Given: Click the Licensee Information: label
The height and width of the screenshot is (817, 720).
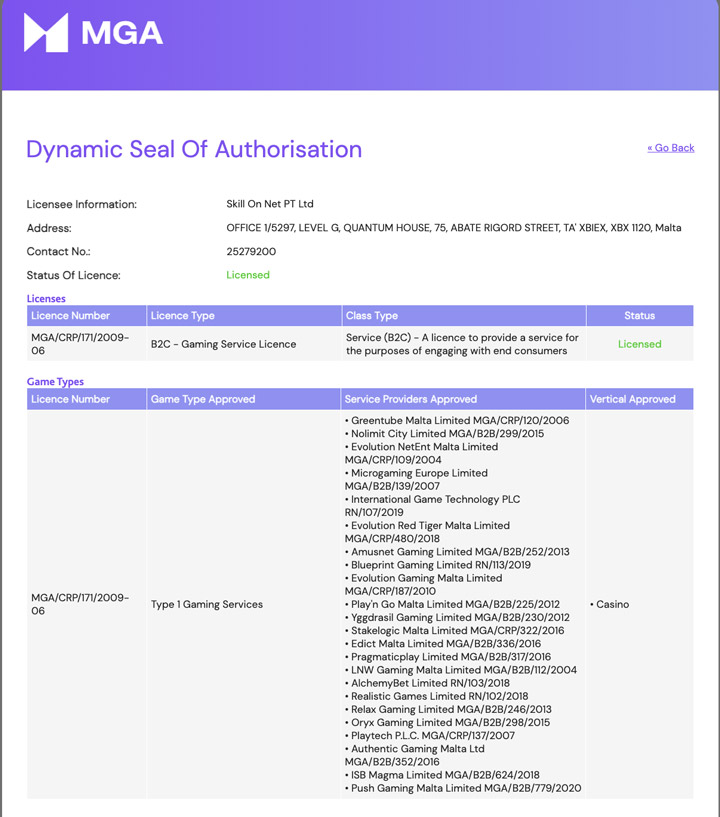Looking at the screenshot, I should [82, 204].
